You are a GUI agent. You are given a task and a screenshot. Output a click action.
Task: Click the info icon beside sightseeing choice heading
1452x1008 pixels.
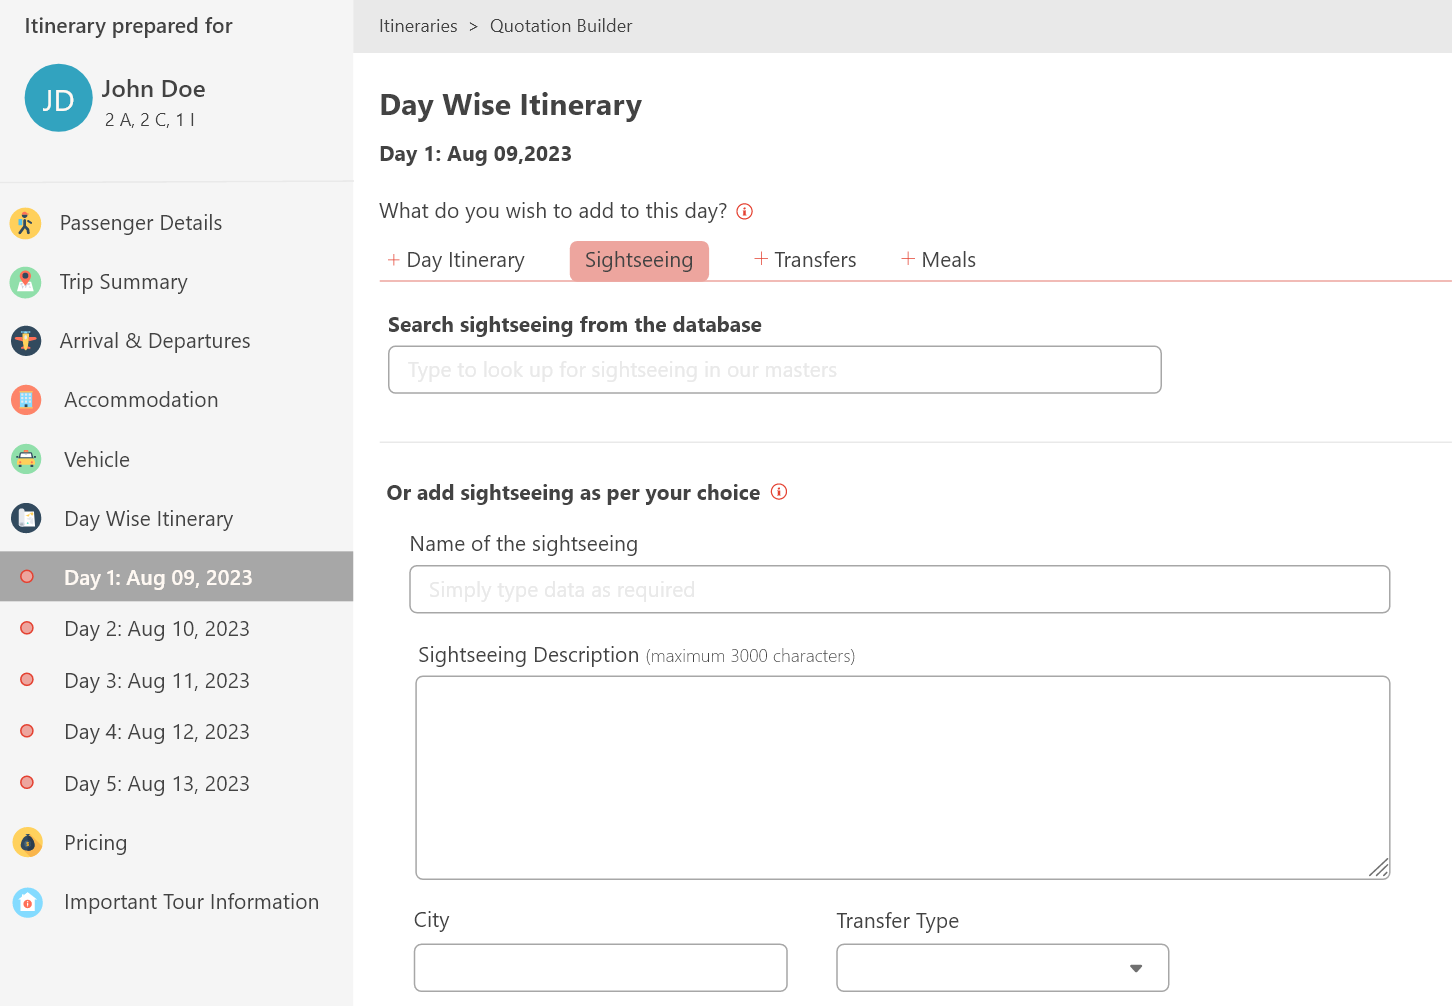779,492
